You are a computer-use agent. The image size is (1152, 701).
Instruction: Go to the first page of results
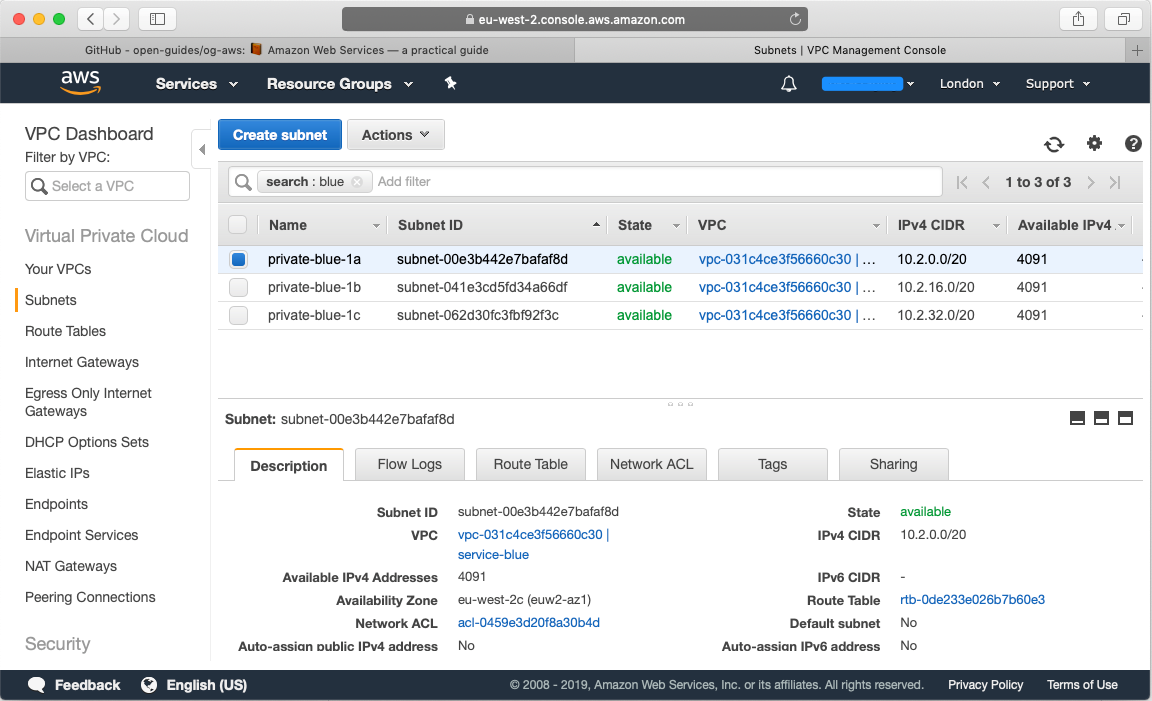tap(962, 182)
